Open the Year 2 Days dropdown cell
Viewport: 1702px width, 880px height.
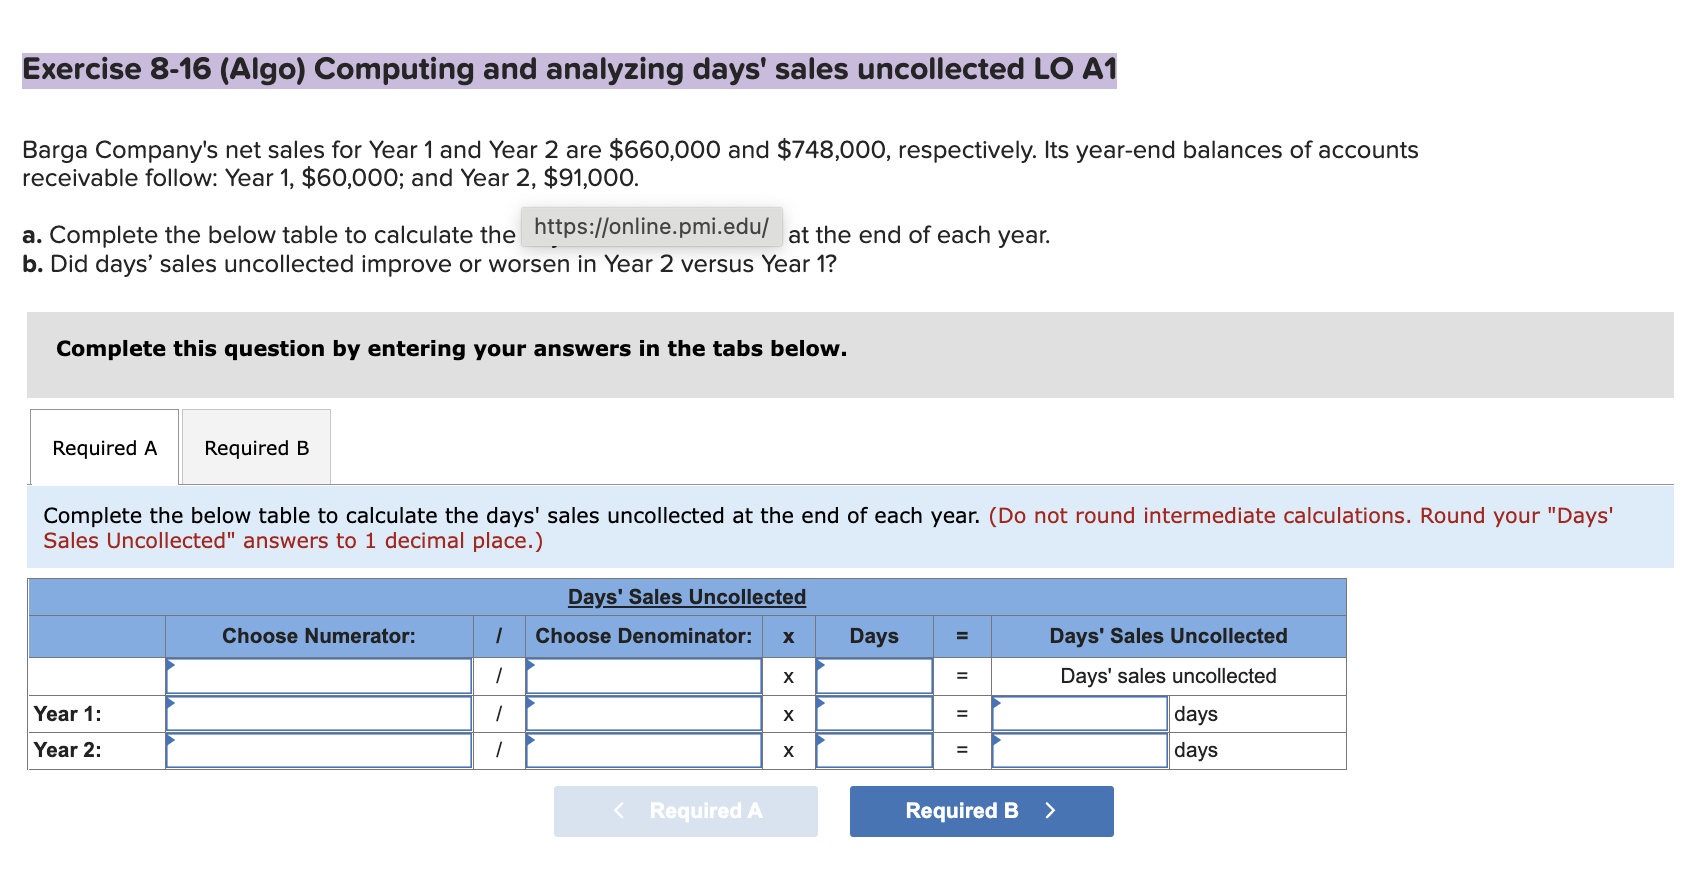(x=873, y=750)
